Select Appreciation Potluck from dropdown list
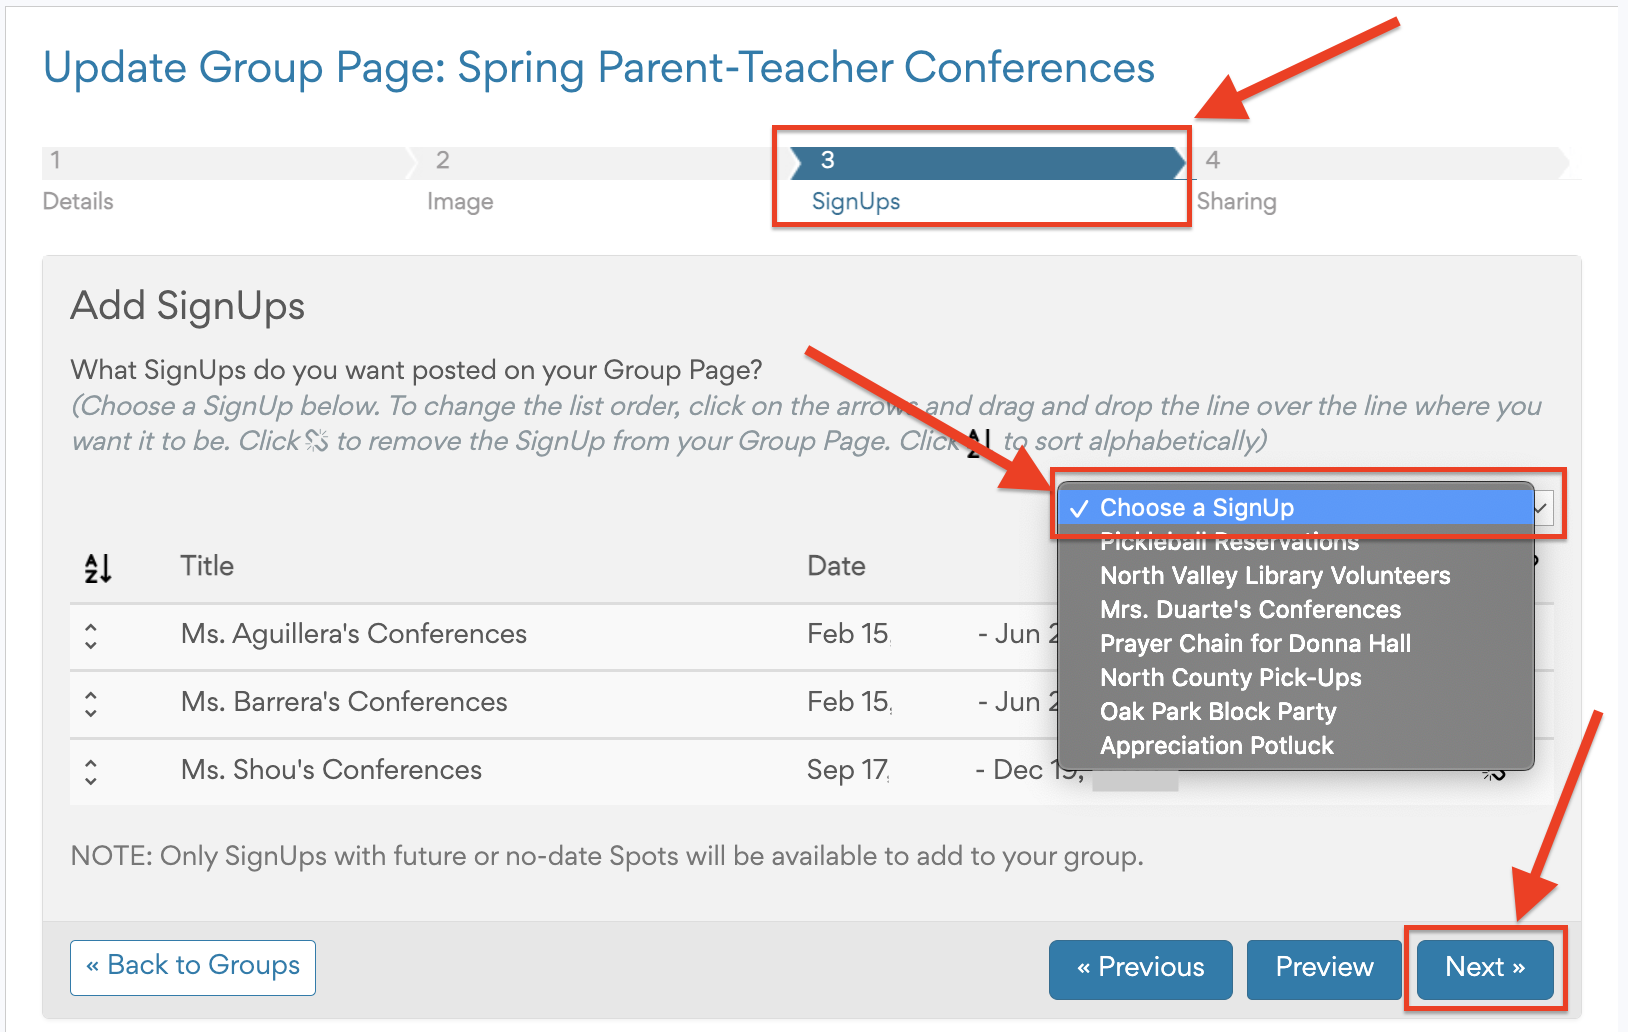The width and height of the screenshot is (1628, 1032). tap(1216, 746)
